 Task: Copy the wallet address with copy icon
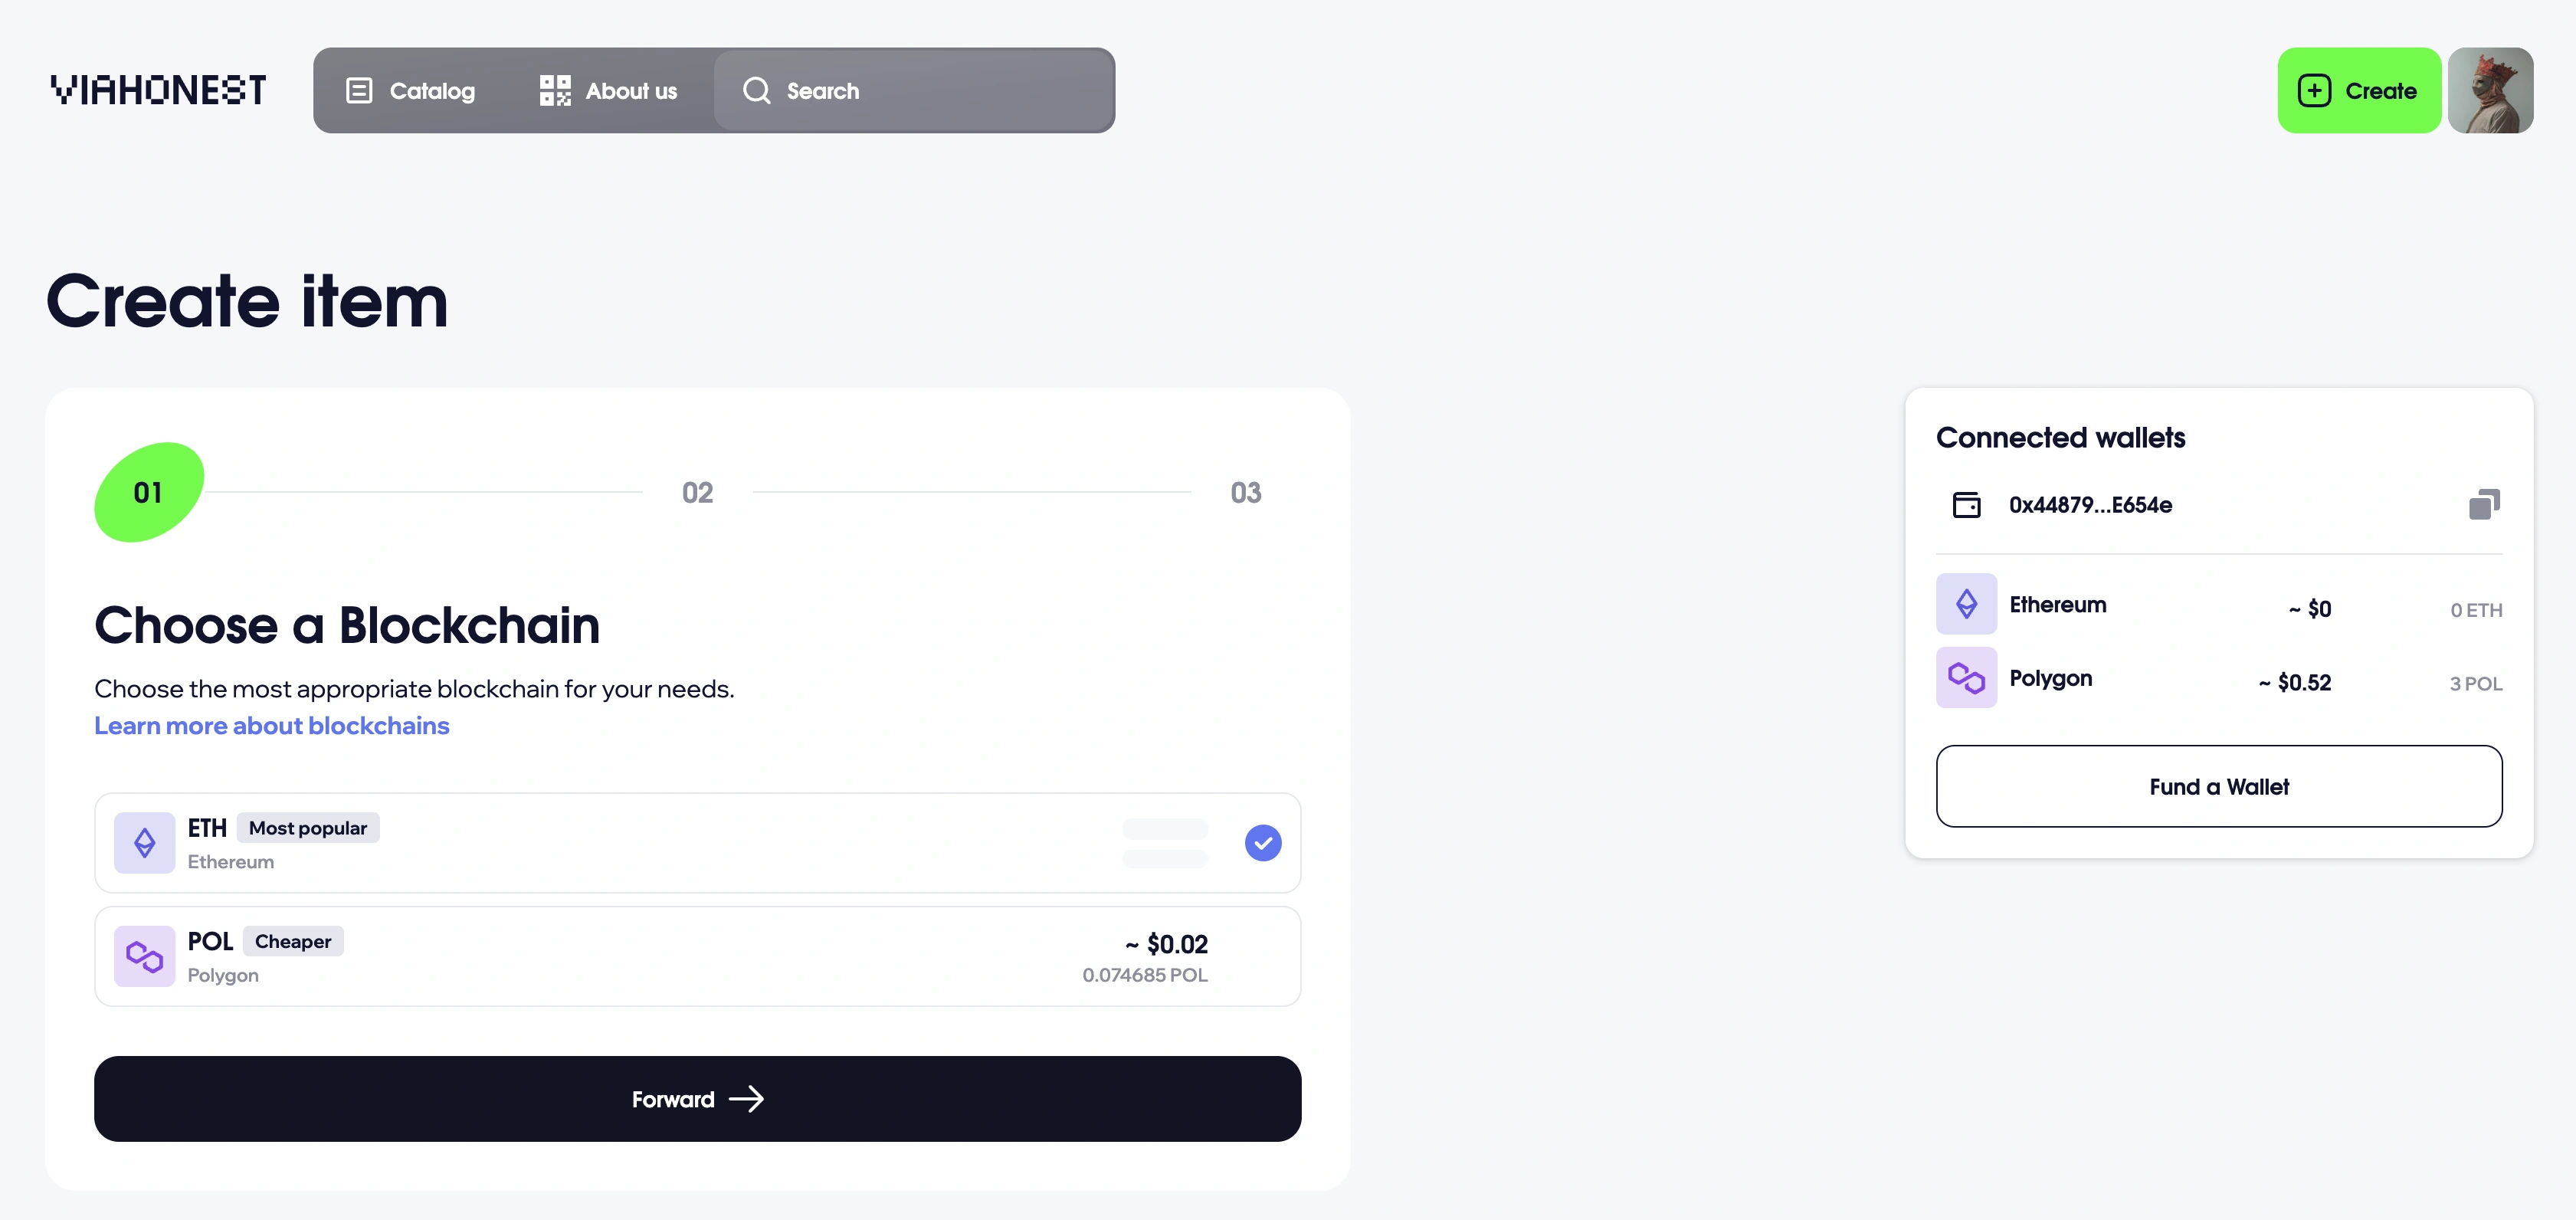2484,504
